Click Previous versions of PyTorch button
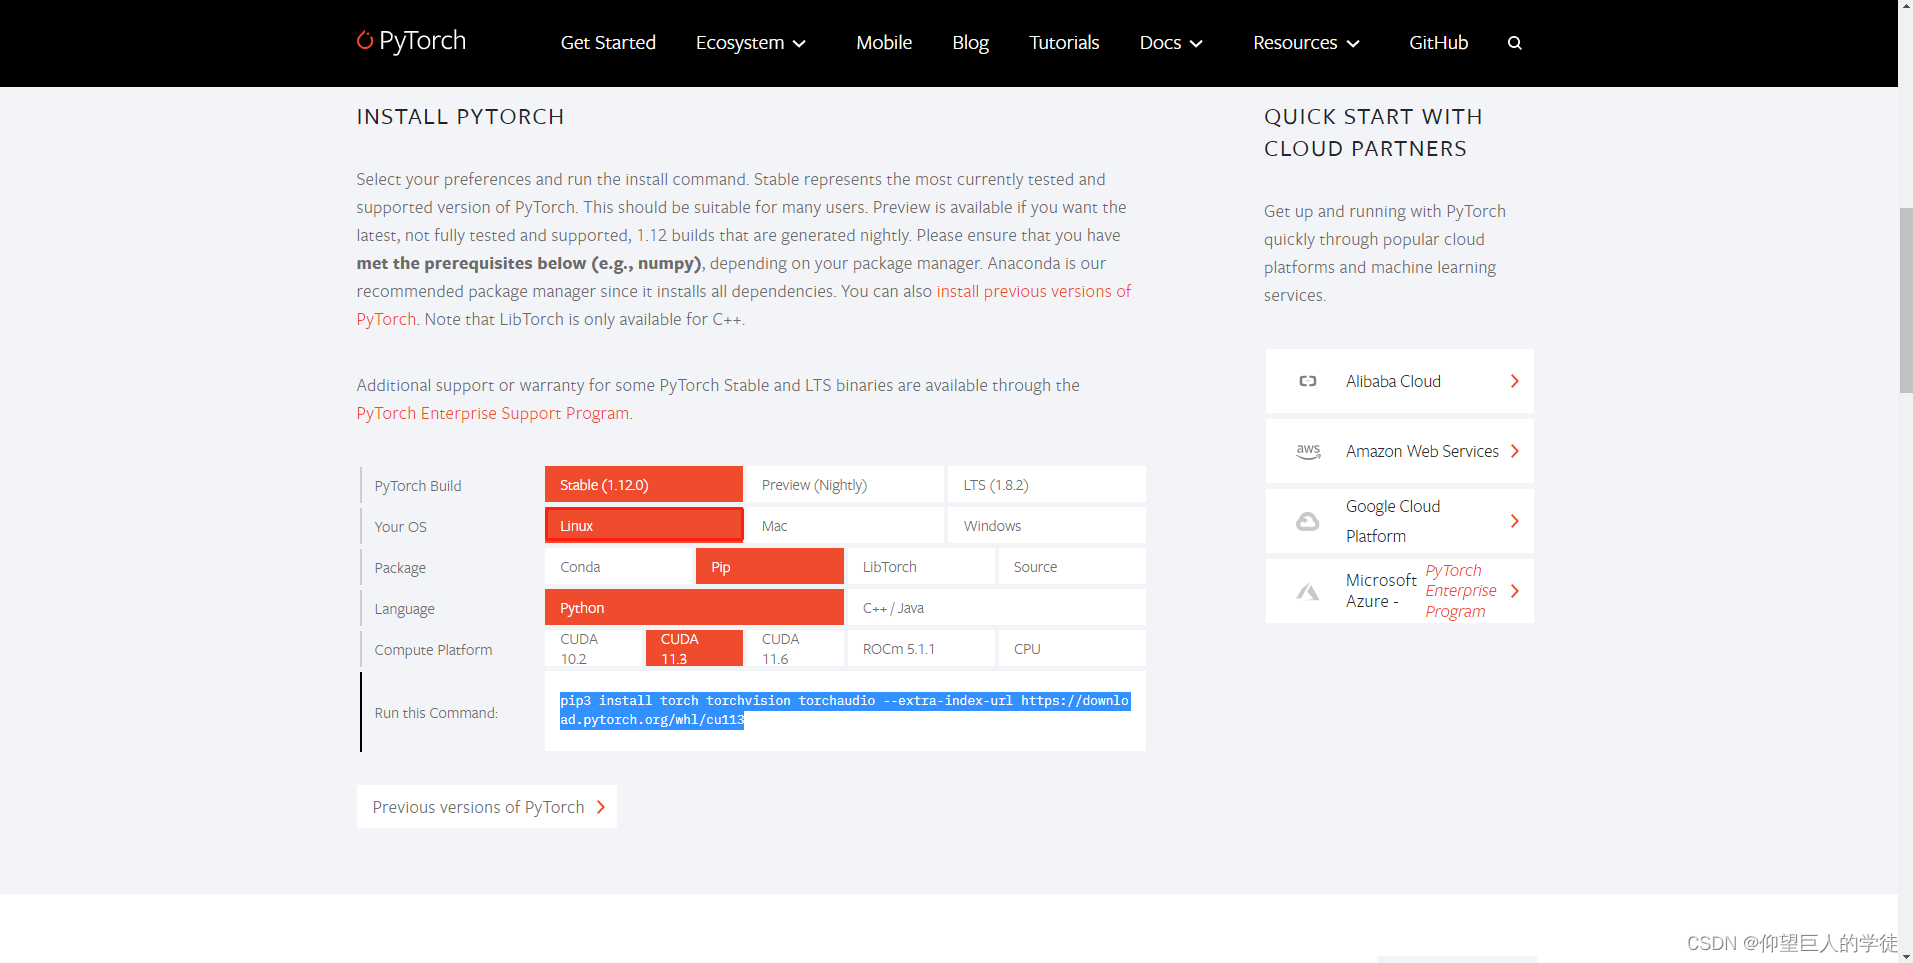The width and height of the screenshot is (1913, 963). [x=487, y=807]
